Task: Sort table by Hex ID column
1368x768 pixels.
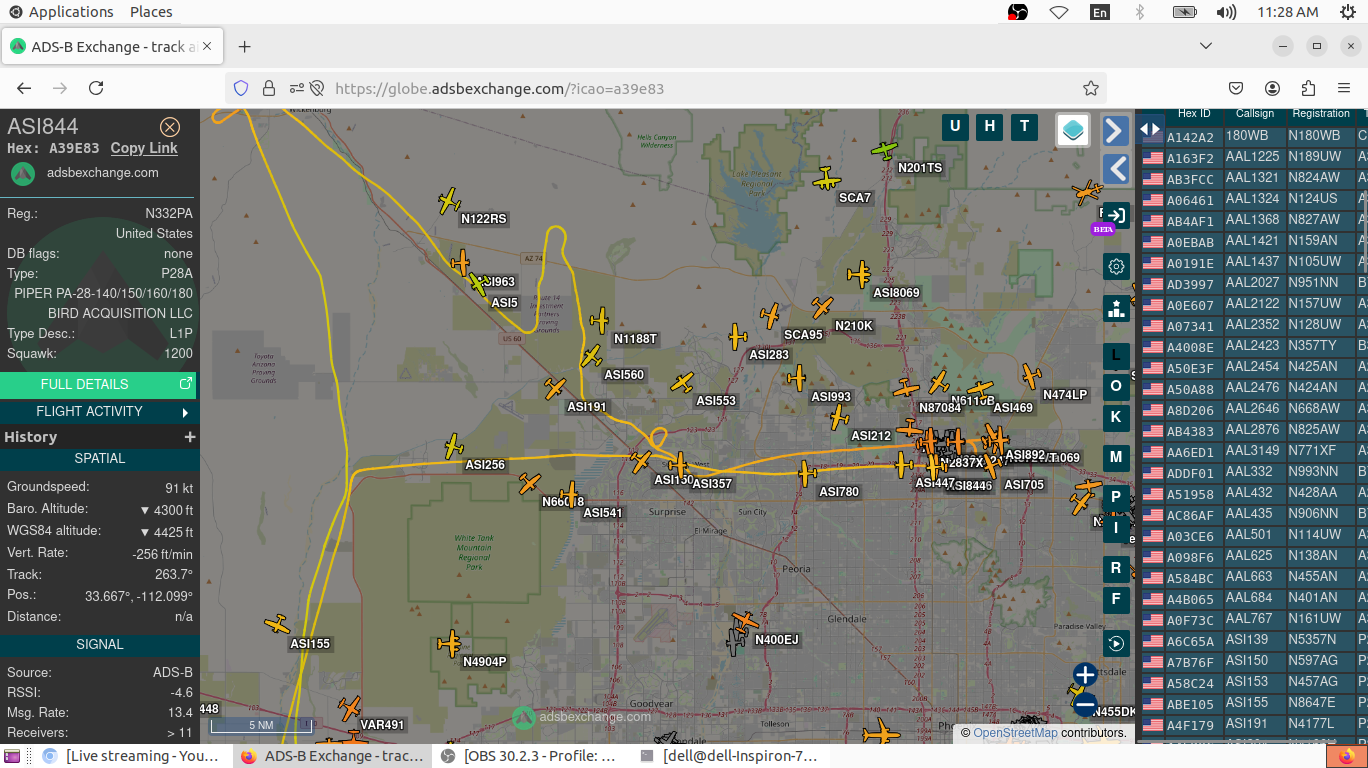Action: click(1194, 114)
